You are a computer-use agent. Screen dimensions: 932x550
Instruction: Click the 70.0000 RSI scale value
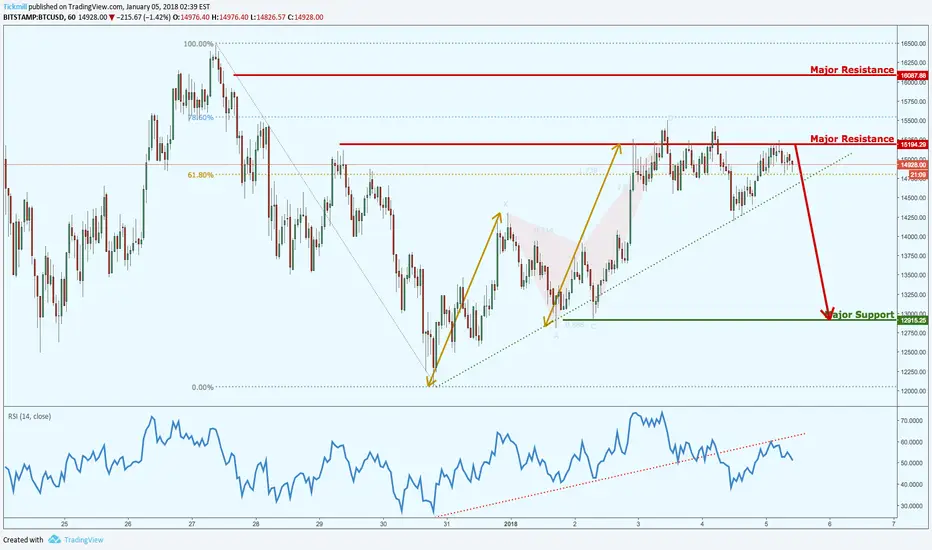(914, 420)
